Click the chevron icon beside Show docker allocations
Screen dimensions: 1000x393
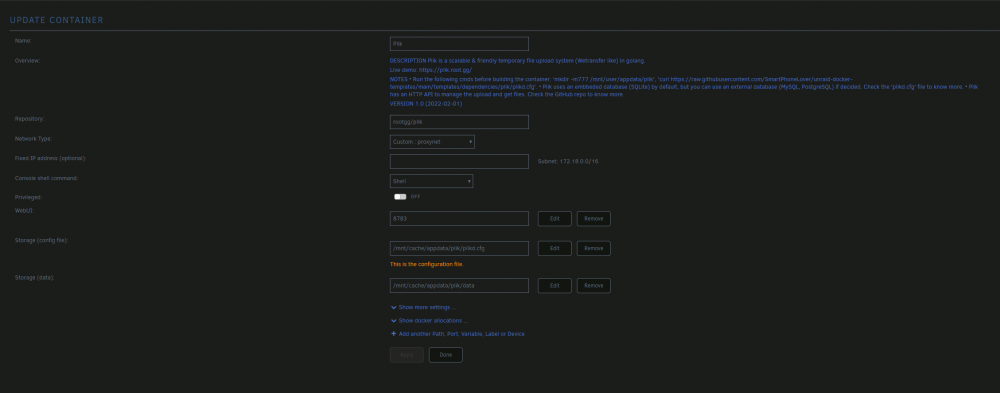point(393,321)
